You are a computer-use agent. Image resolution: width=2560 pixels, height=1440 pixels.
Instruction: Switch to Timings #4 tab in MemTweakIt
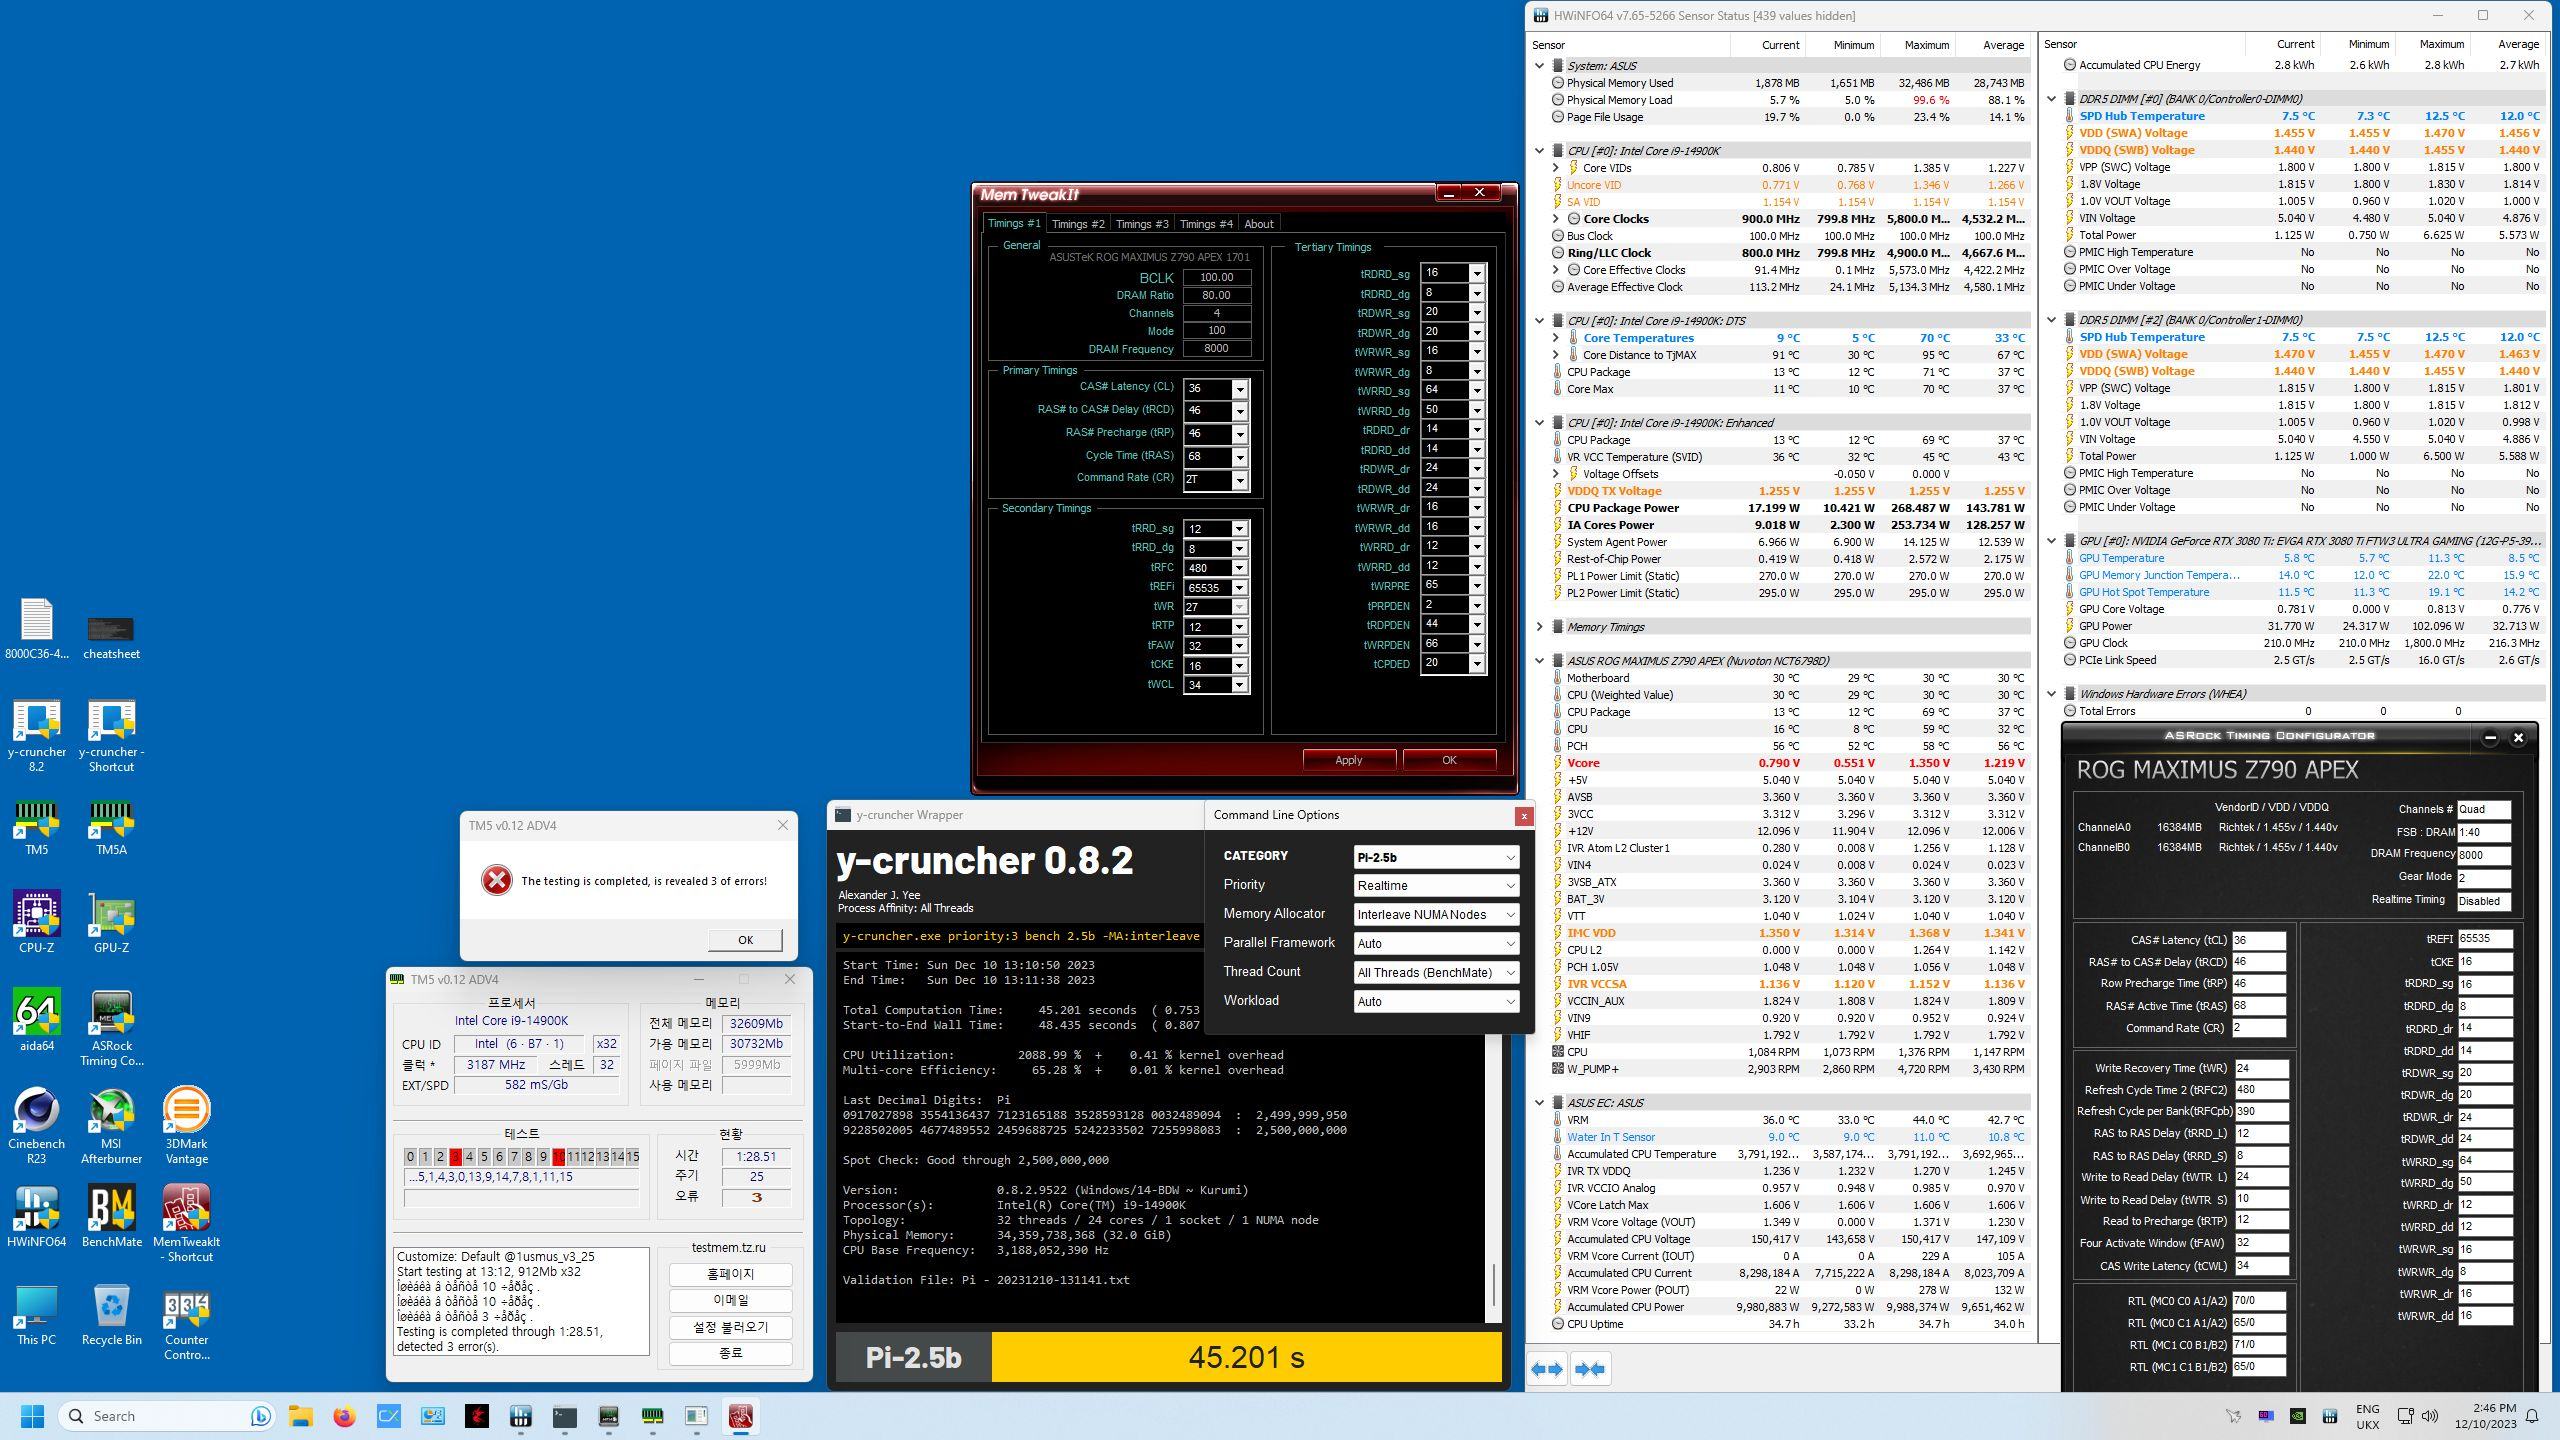1206,224
